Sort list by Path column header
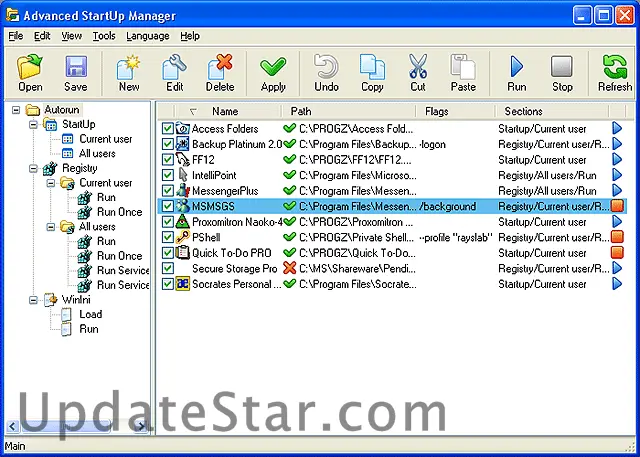This screenshot has width=640, height=457. click(348, 111)
